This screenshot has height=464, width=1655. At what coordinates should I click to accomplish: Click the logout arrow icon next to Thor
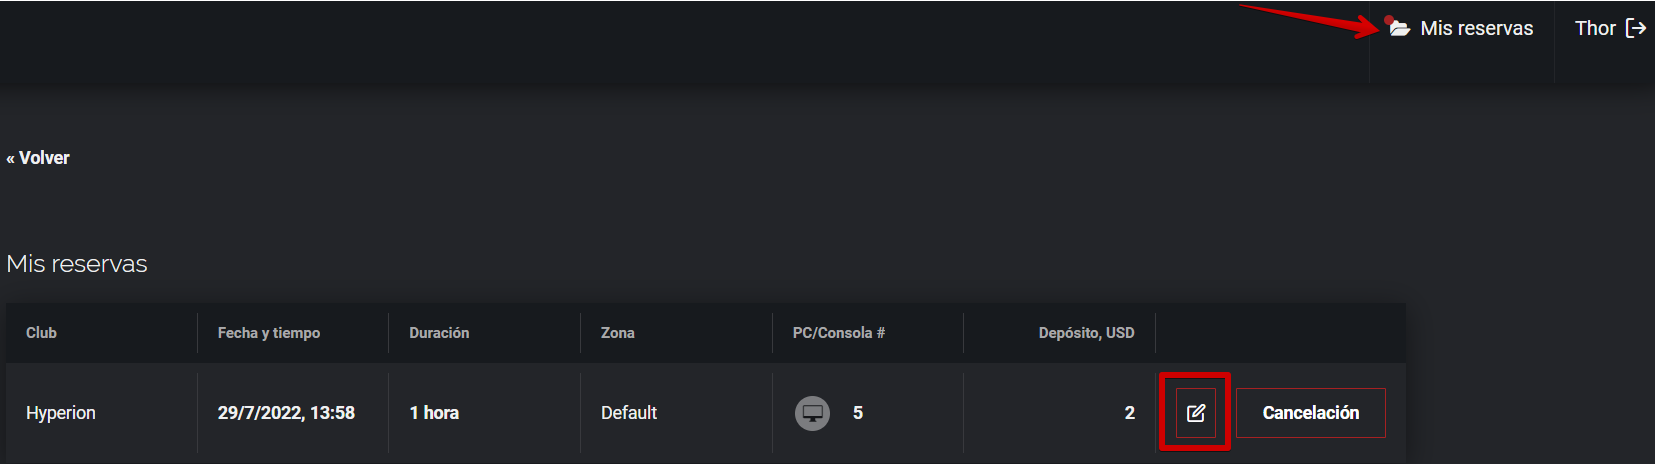1636,28
